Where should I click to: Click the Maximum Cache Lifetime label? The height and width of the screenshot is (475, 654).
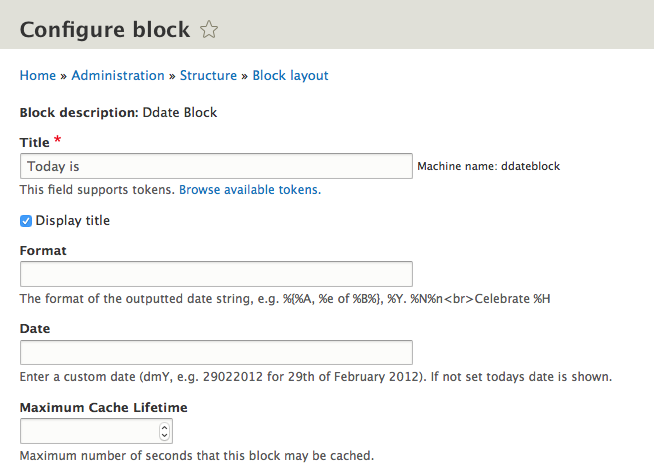click(103, 408)
